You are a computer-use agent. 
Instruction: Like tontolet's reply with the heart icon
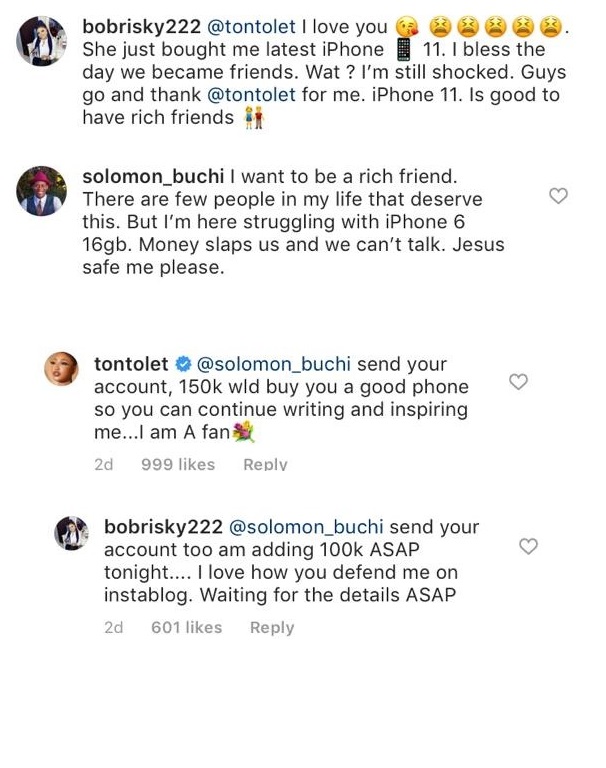coord(518,382)
